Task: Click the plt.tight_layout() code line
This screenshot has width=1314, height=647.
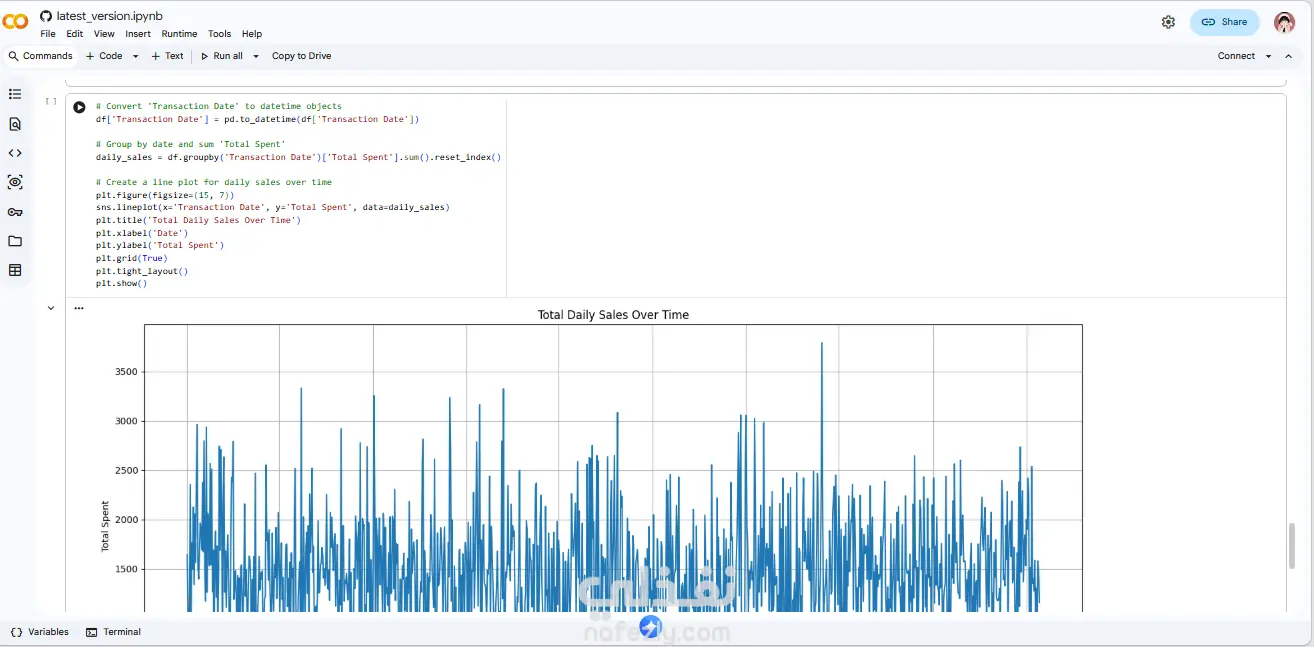Action: pyautogui.click(x=142, y=271)
